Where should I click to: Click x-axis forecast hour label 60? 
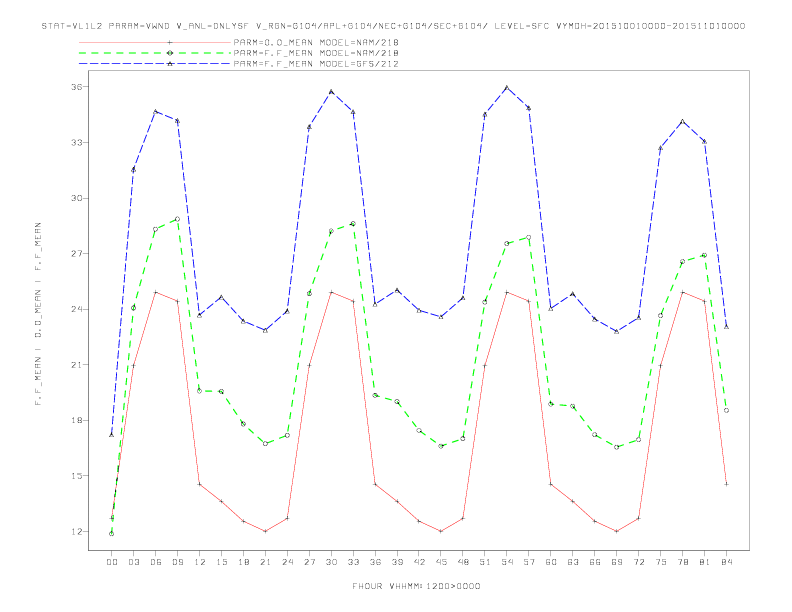tap(551, 562)
